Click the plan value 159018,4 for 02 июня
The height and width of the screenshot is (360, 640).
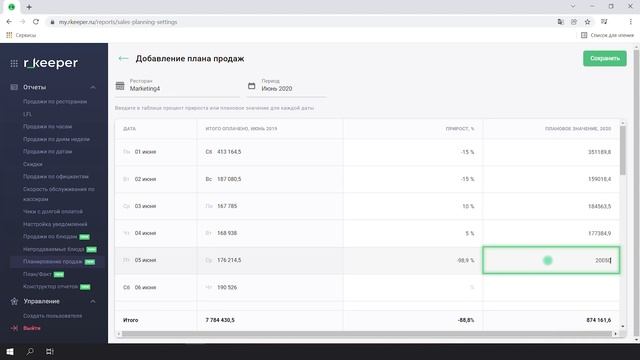click(600, 179)
